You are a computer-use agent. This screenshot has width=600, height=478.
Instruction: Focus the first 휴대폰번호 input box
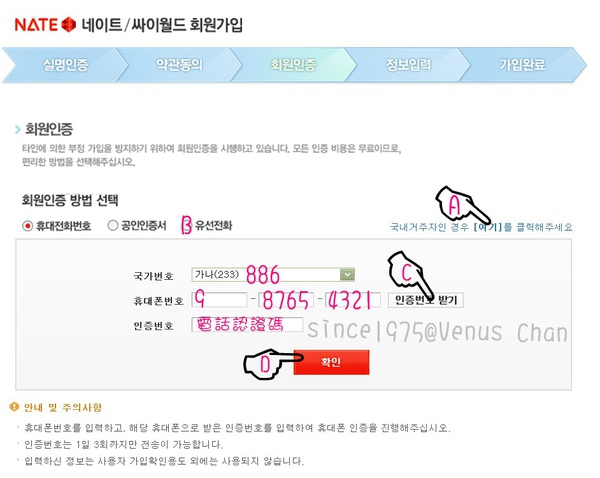[216, 299]
